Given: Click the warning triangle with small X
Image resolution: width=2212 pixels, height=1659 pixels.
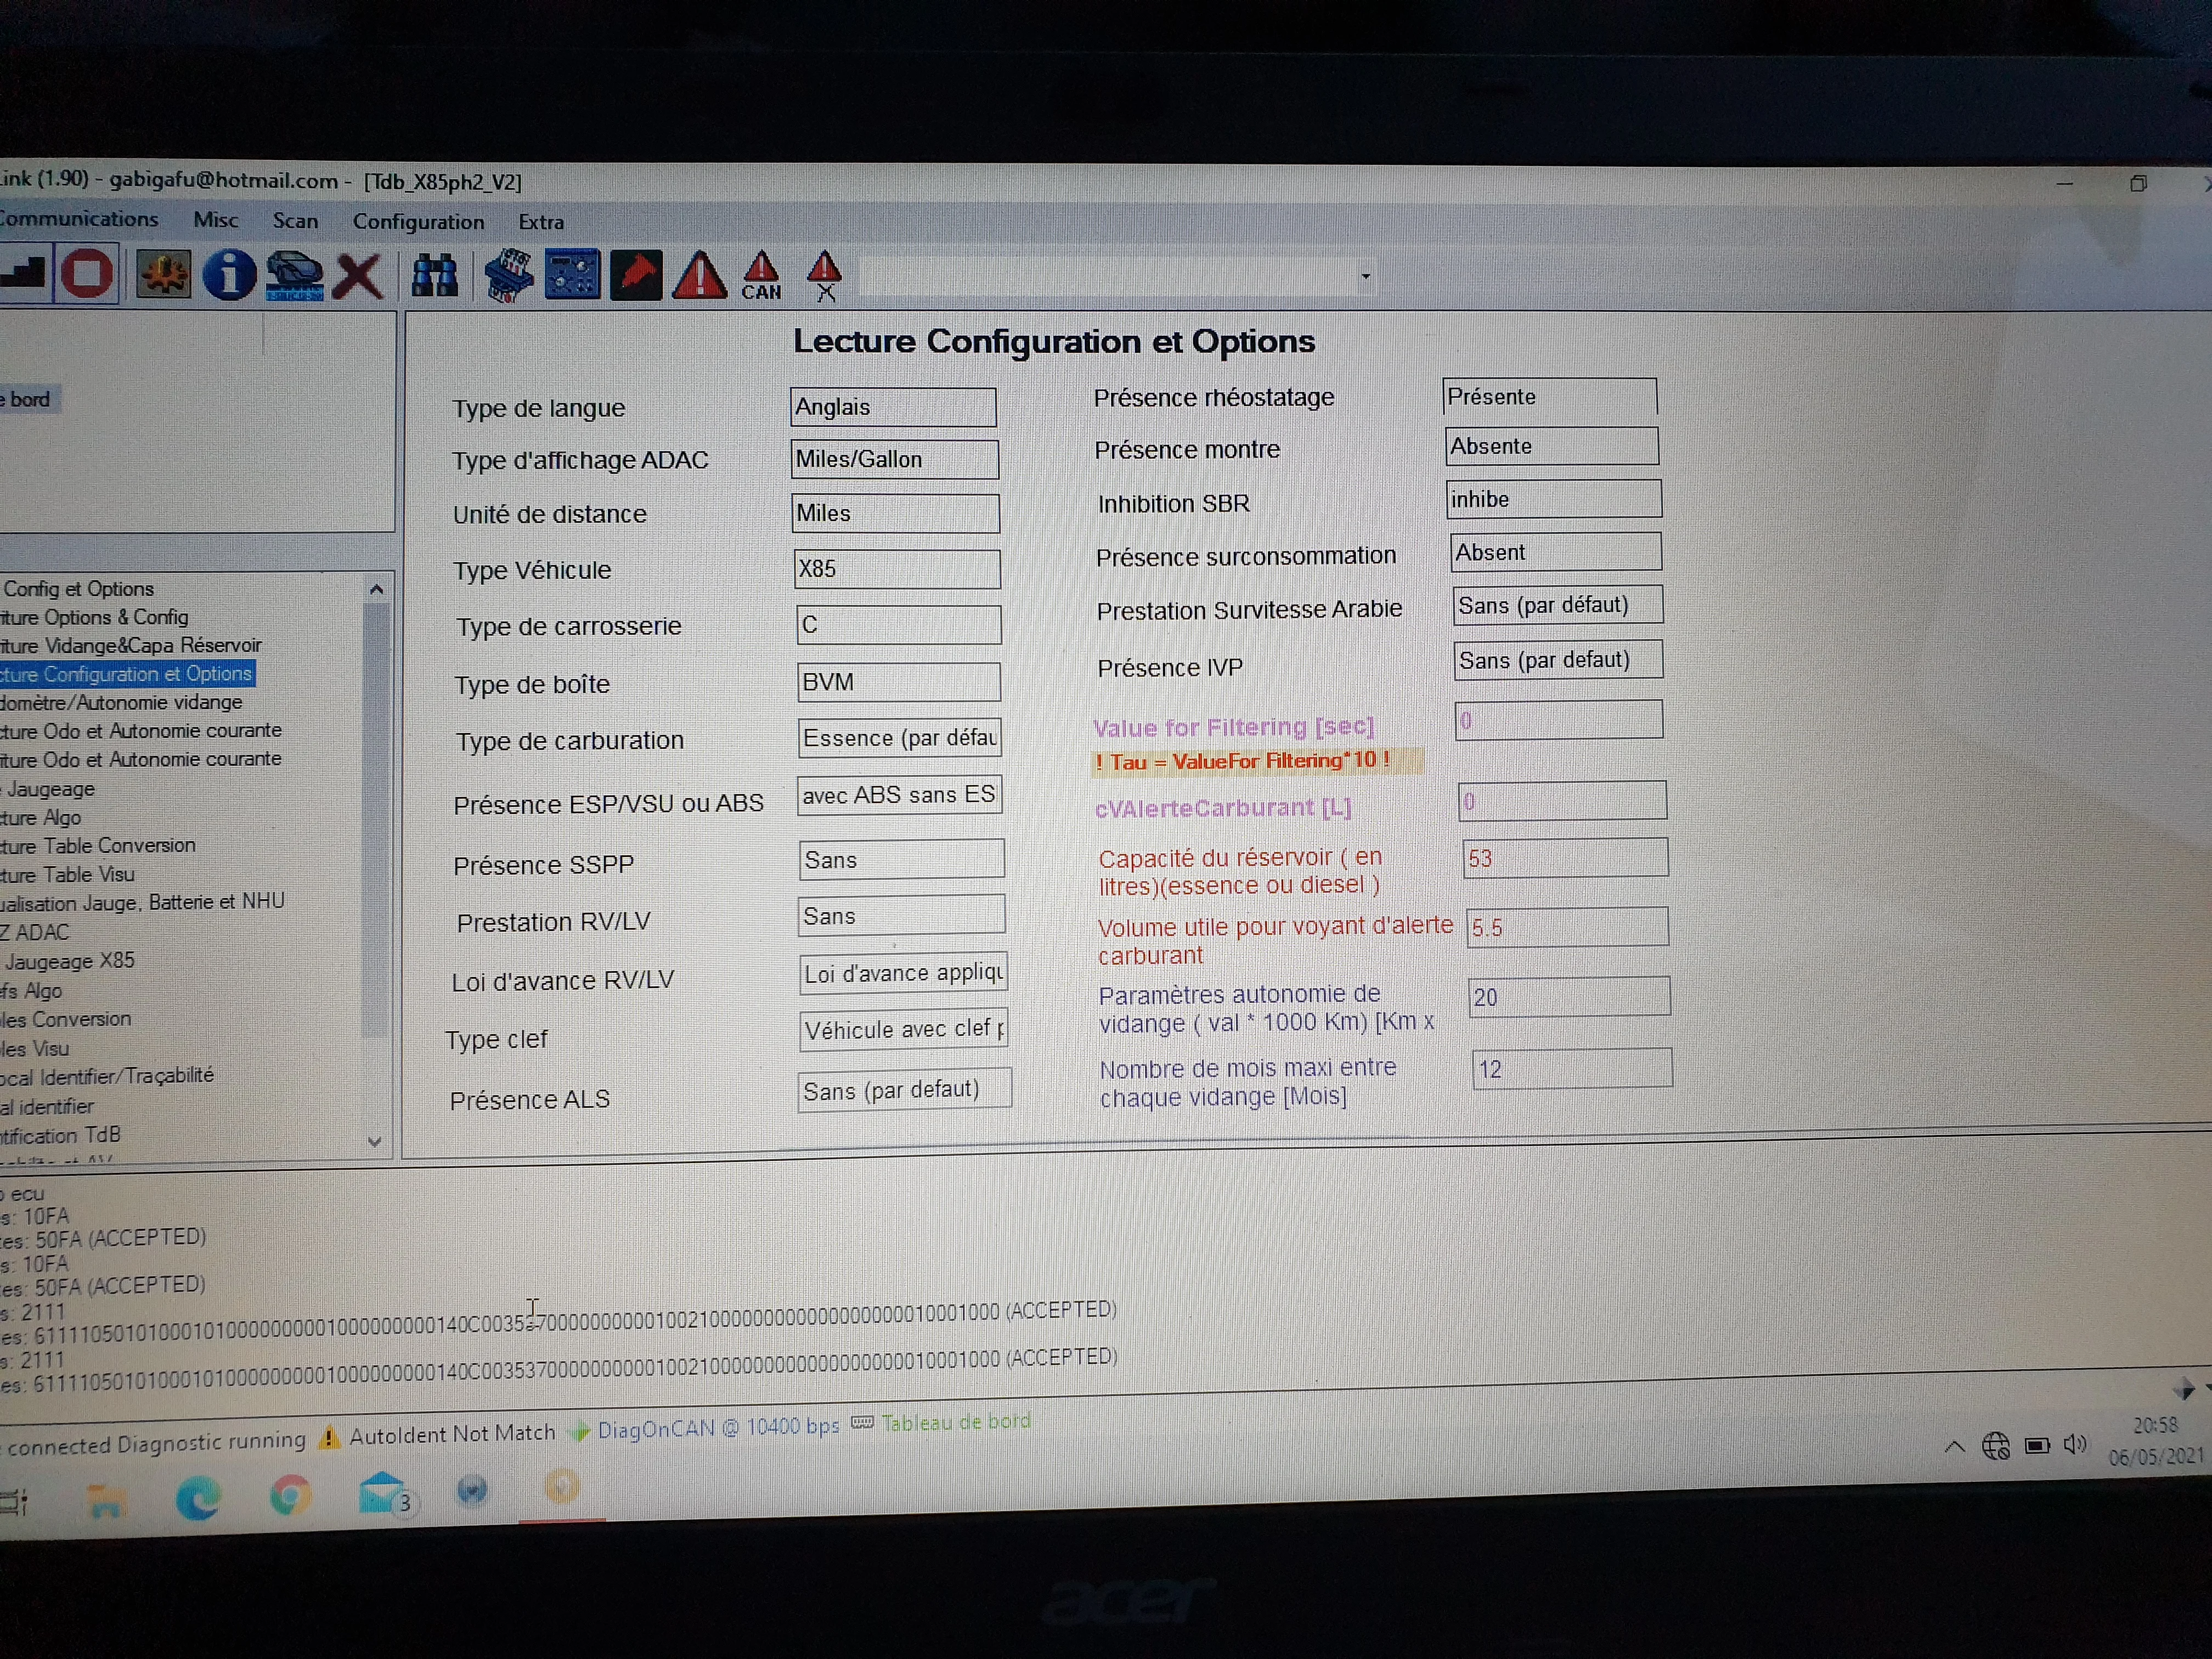Looking at the screenshot, I should [x=824, y=276].
